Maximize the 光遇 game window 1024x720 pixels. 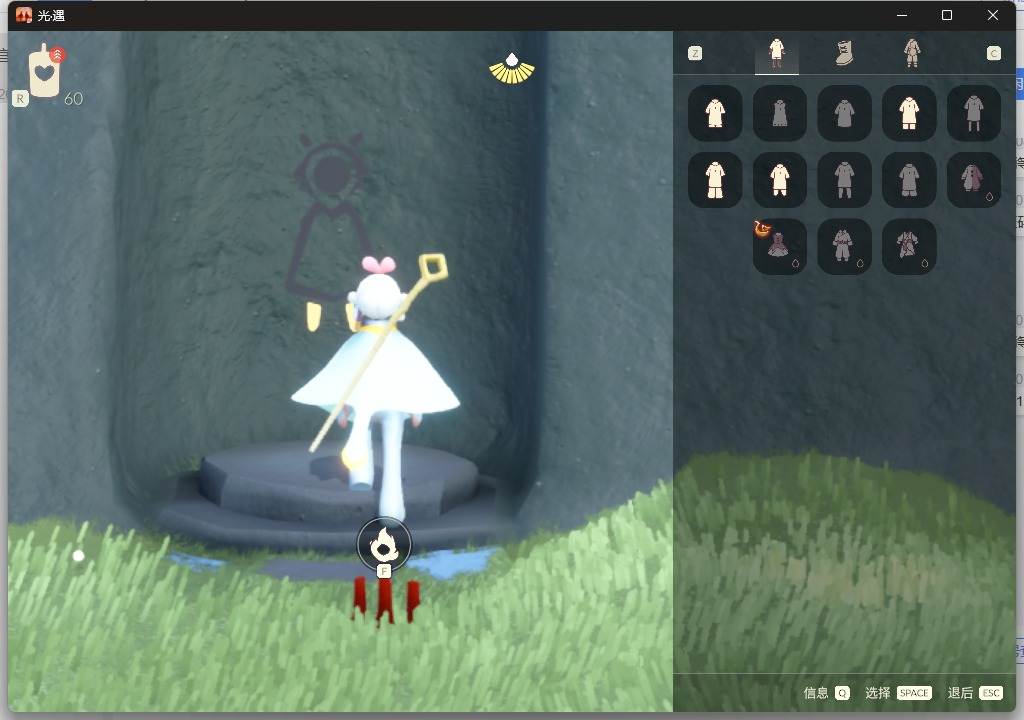click(x=947, y=15)
